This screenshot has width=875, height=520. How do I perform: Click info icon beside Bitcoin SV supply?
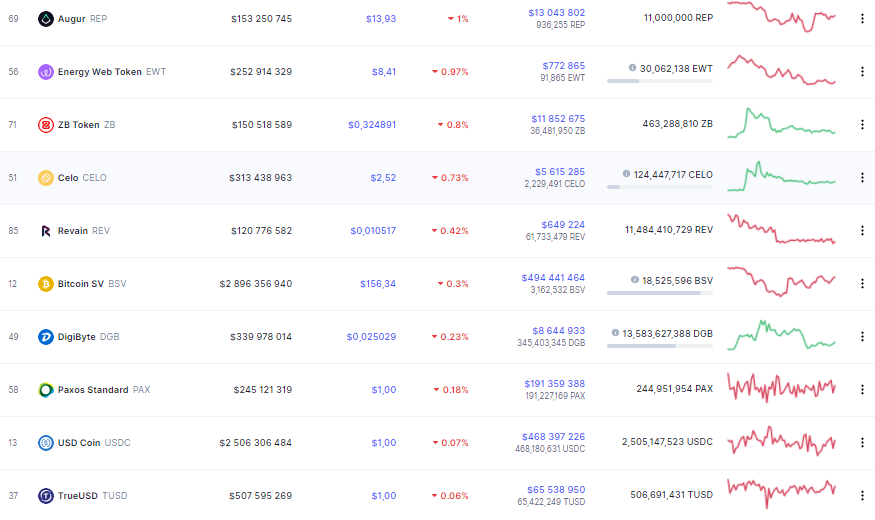click(x=634, y=280)
